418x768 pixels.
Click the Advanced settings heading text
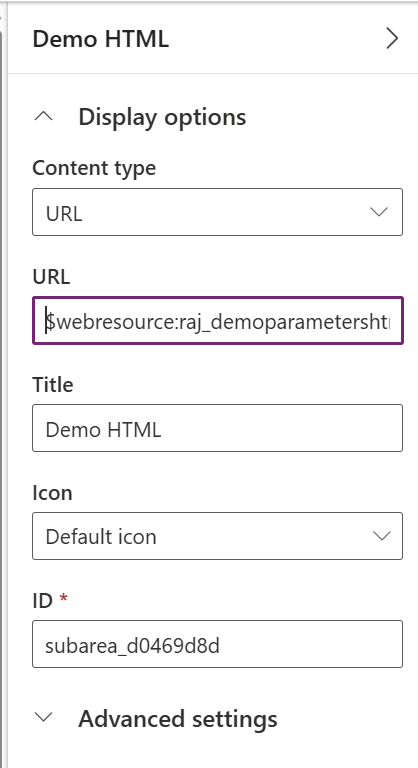coord(177,719)
